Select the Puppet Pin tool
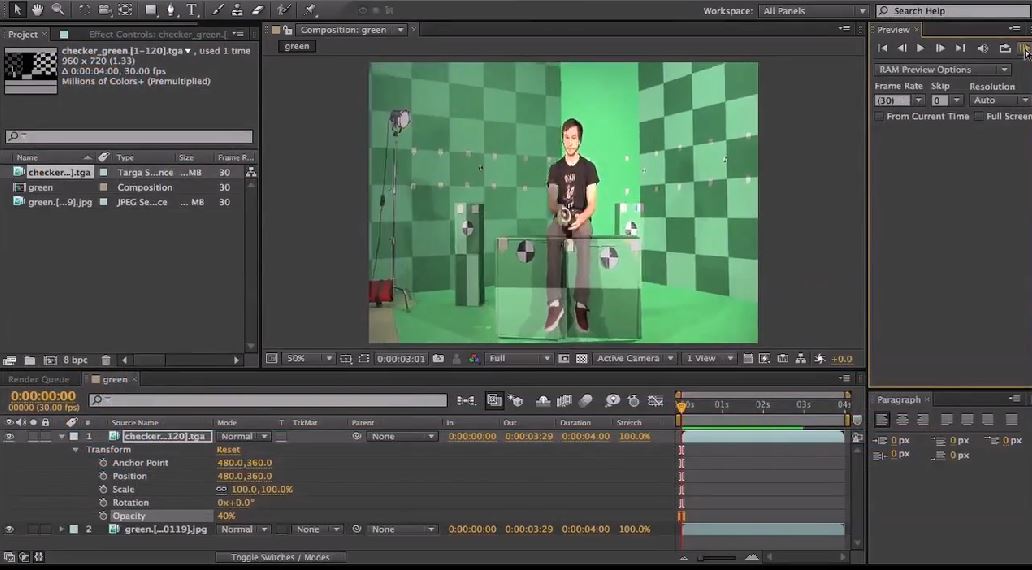Screen dimensions: 1032x570 pos(311,10)
